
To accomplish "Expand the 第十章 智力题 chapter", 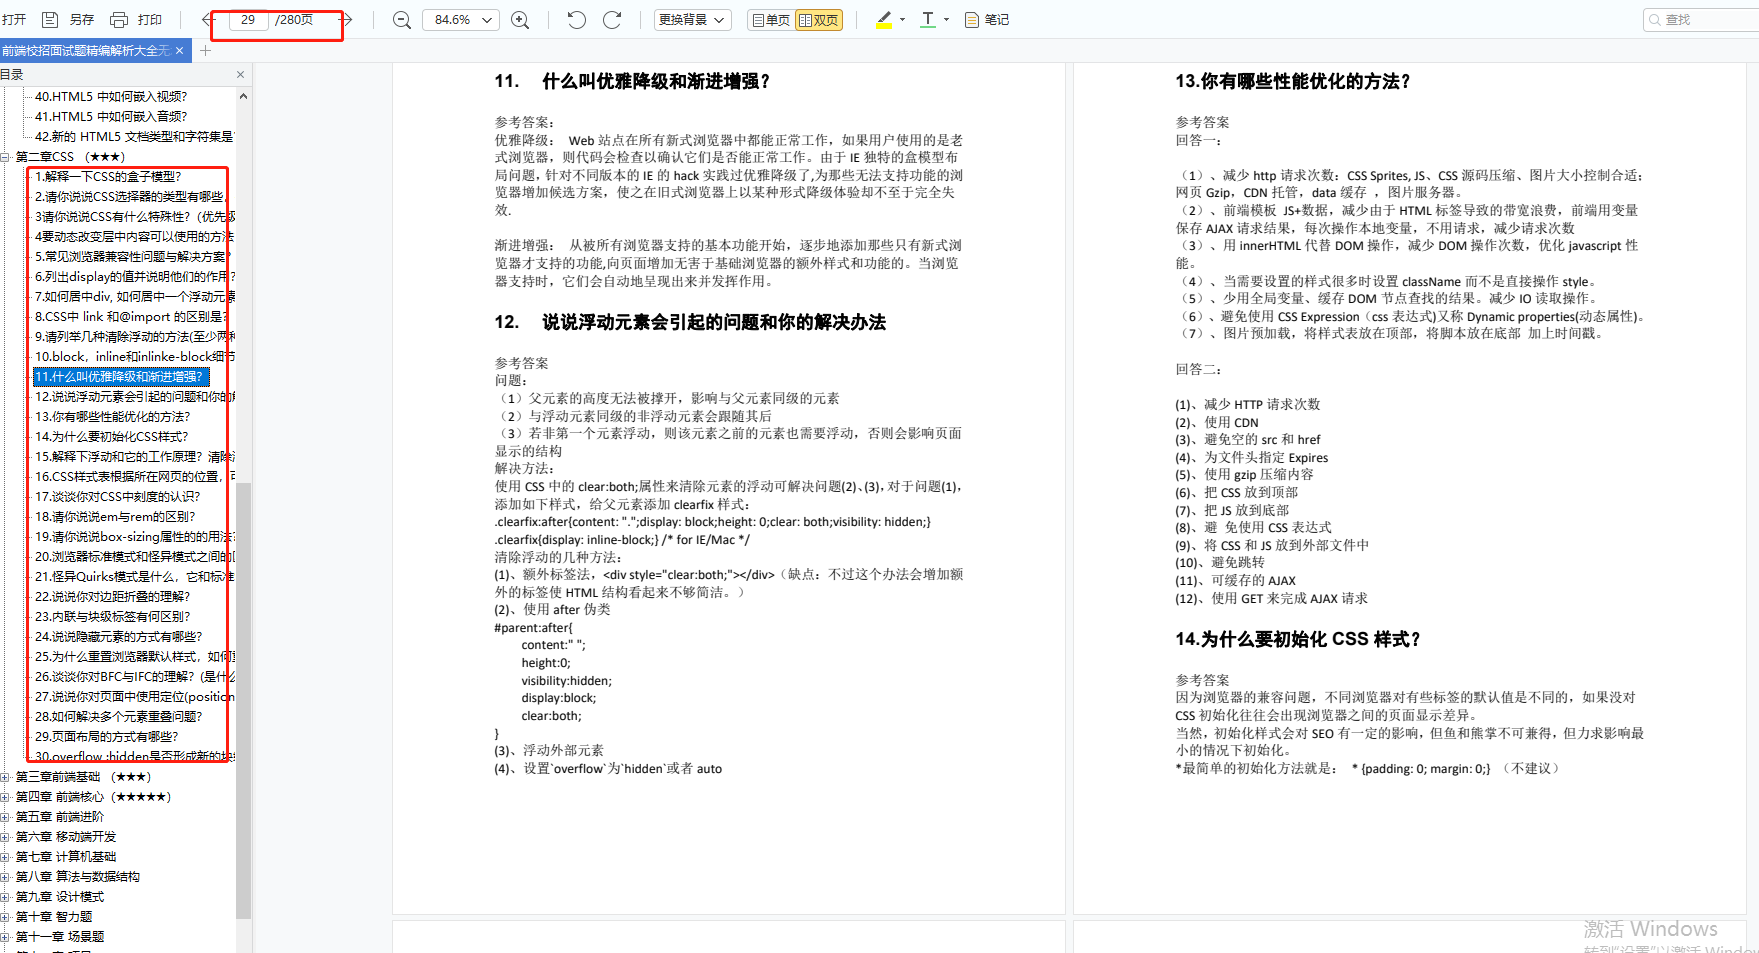I will click(x=6, y=917).
